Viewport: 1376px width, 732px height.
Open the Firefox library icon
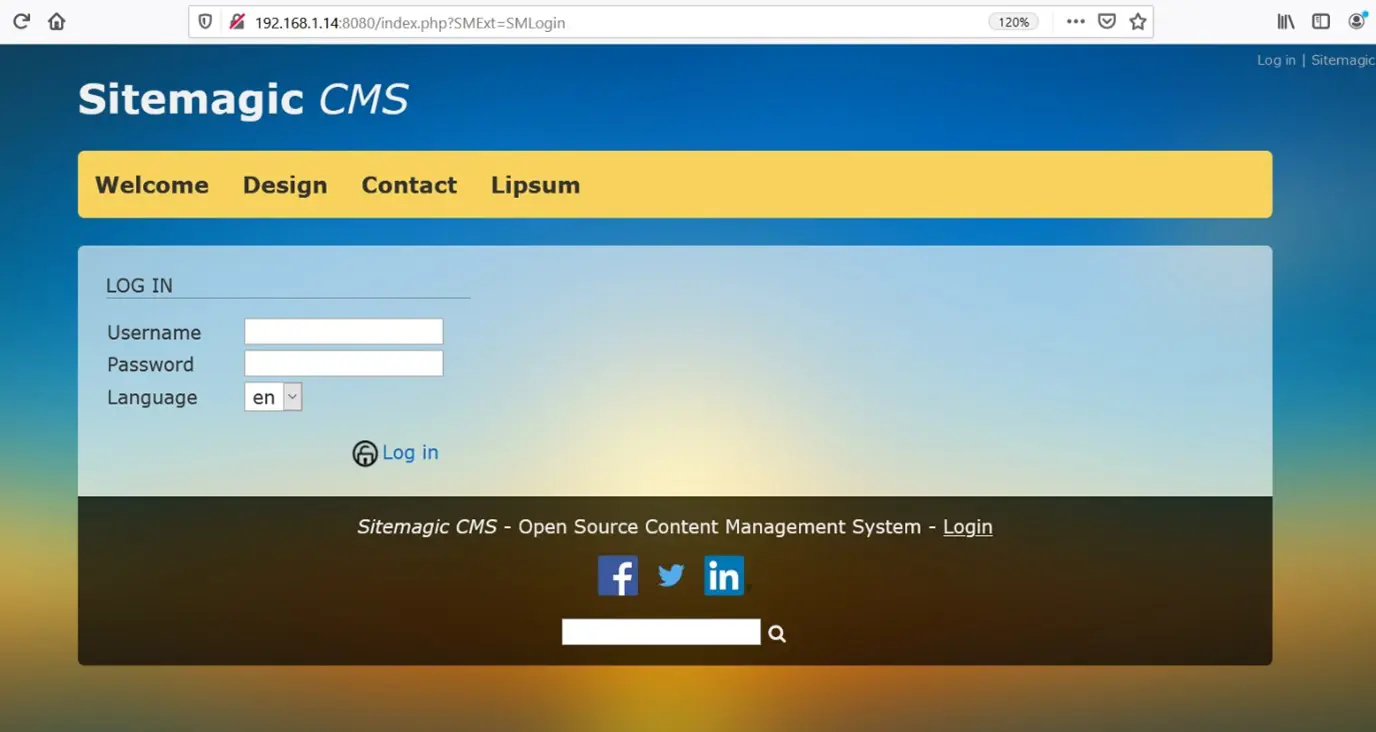point(1286,21)
